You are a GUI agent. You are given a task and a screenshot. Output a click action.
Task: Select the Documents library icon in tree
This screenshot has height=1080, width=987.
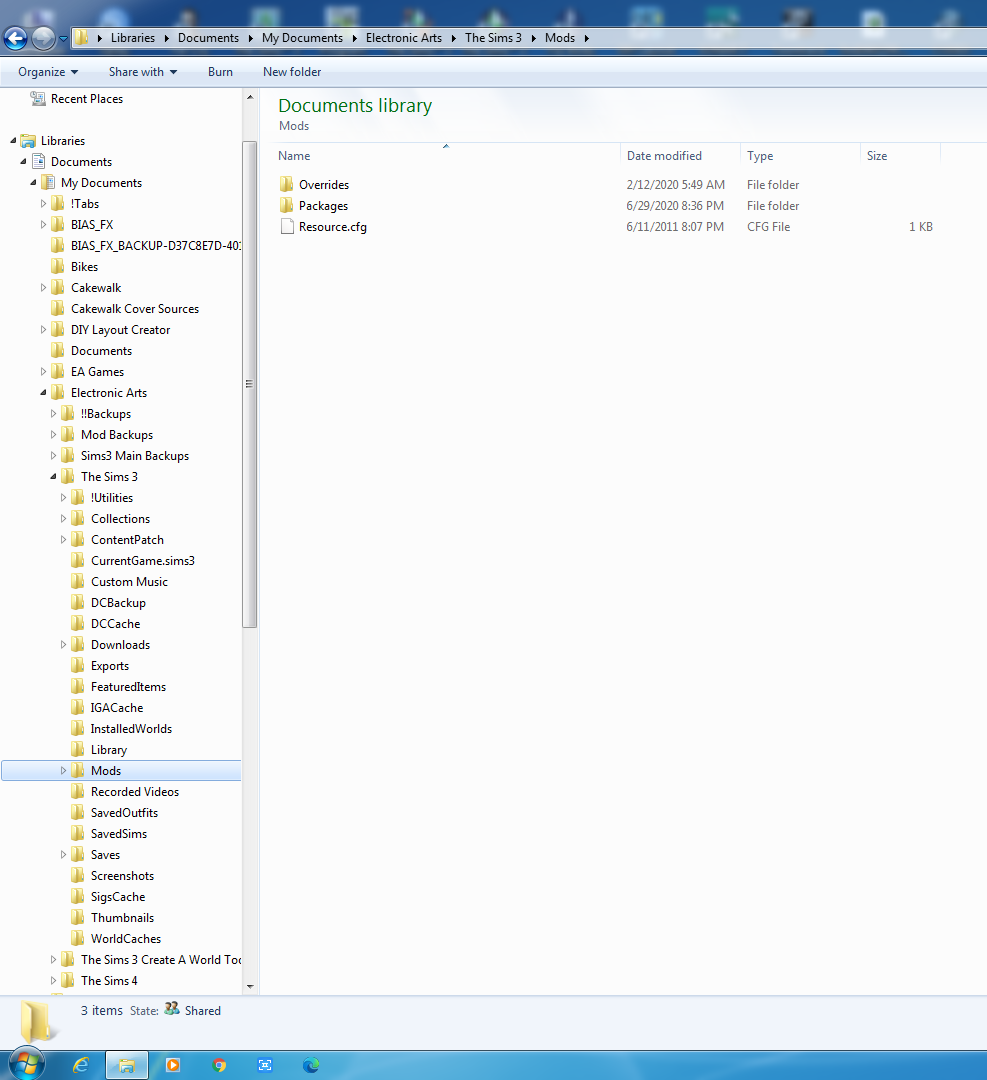pyautogui.click(x=39, y=162)
